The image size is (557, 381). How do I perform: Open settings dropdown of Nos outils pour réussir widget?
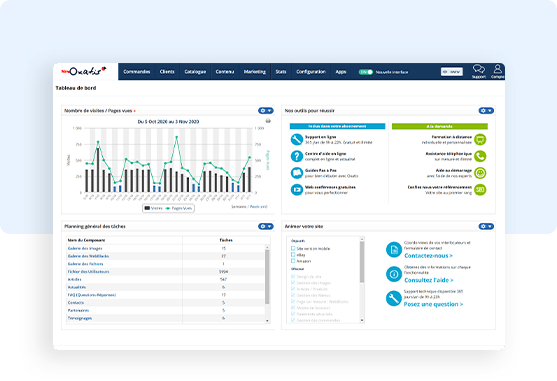(x=486, y=111)
